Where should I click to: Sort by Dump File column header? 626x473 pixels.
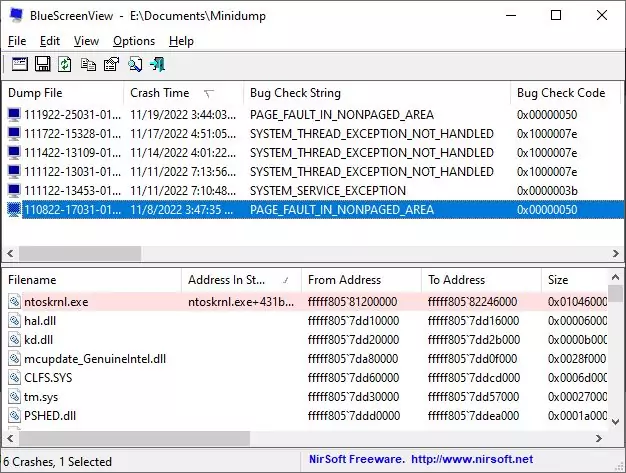(x=63, y=93)
